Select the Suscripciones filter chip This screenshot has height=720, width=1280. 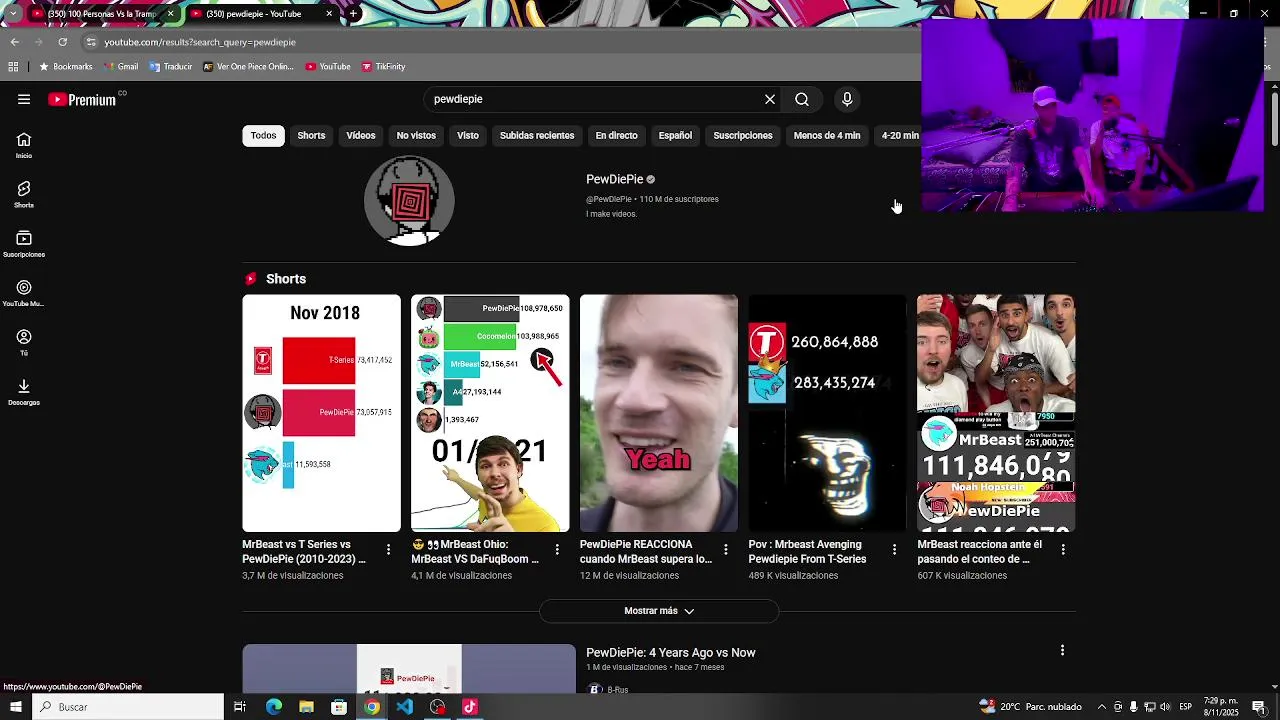[743, 136]
